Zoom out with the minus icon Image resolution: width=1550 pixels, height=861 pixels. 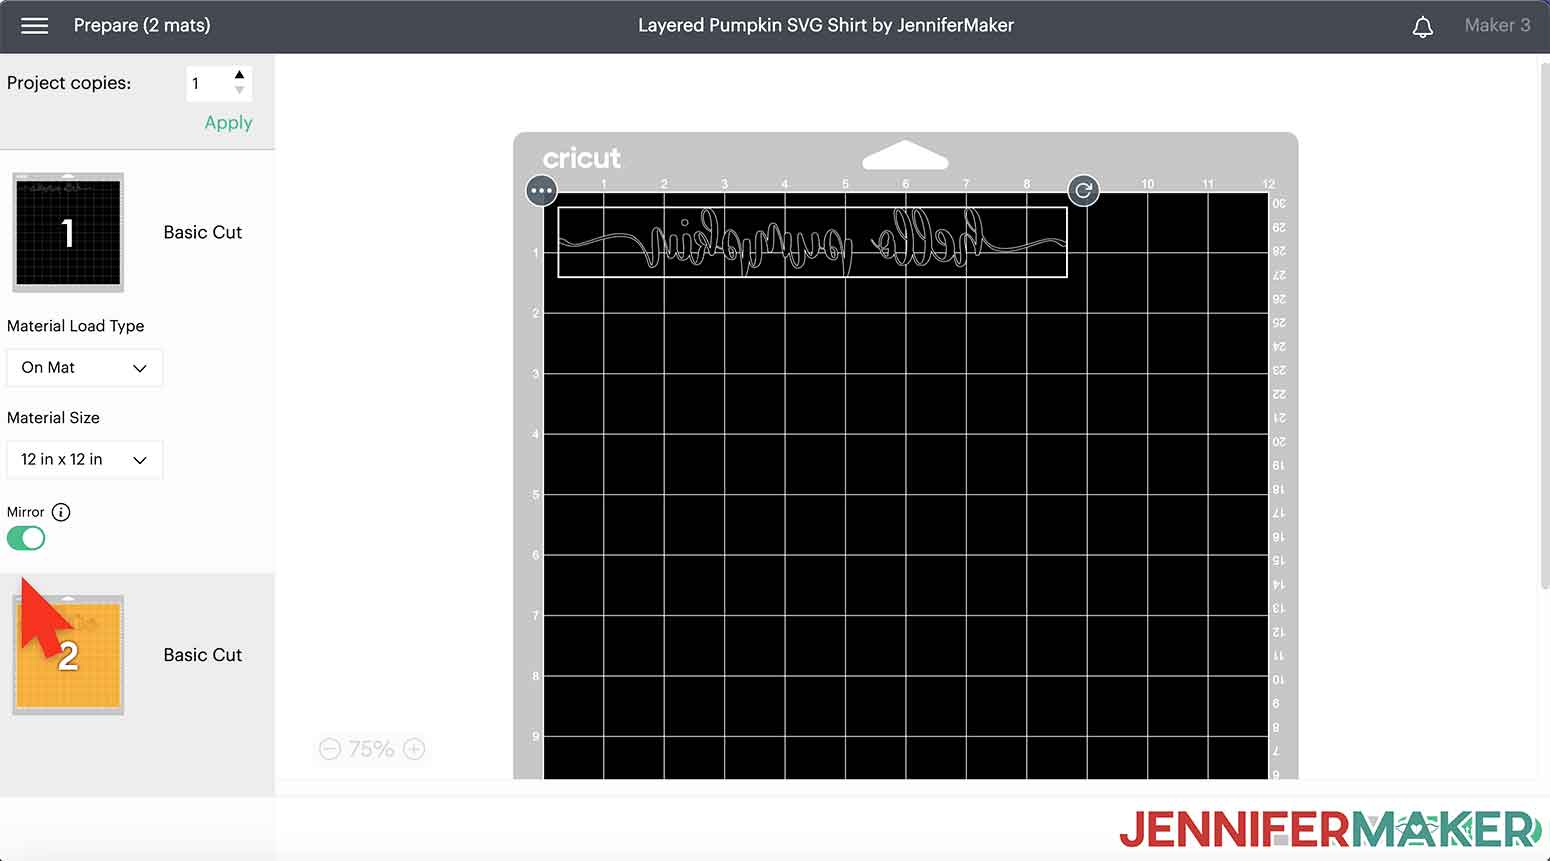pos(330,749)
